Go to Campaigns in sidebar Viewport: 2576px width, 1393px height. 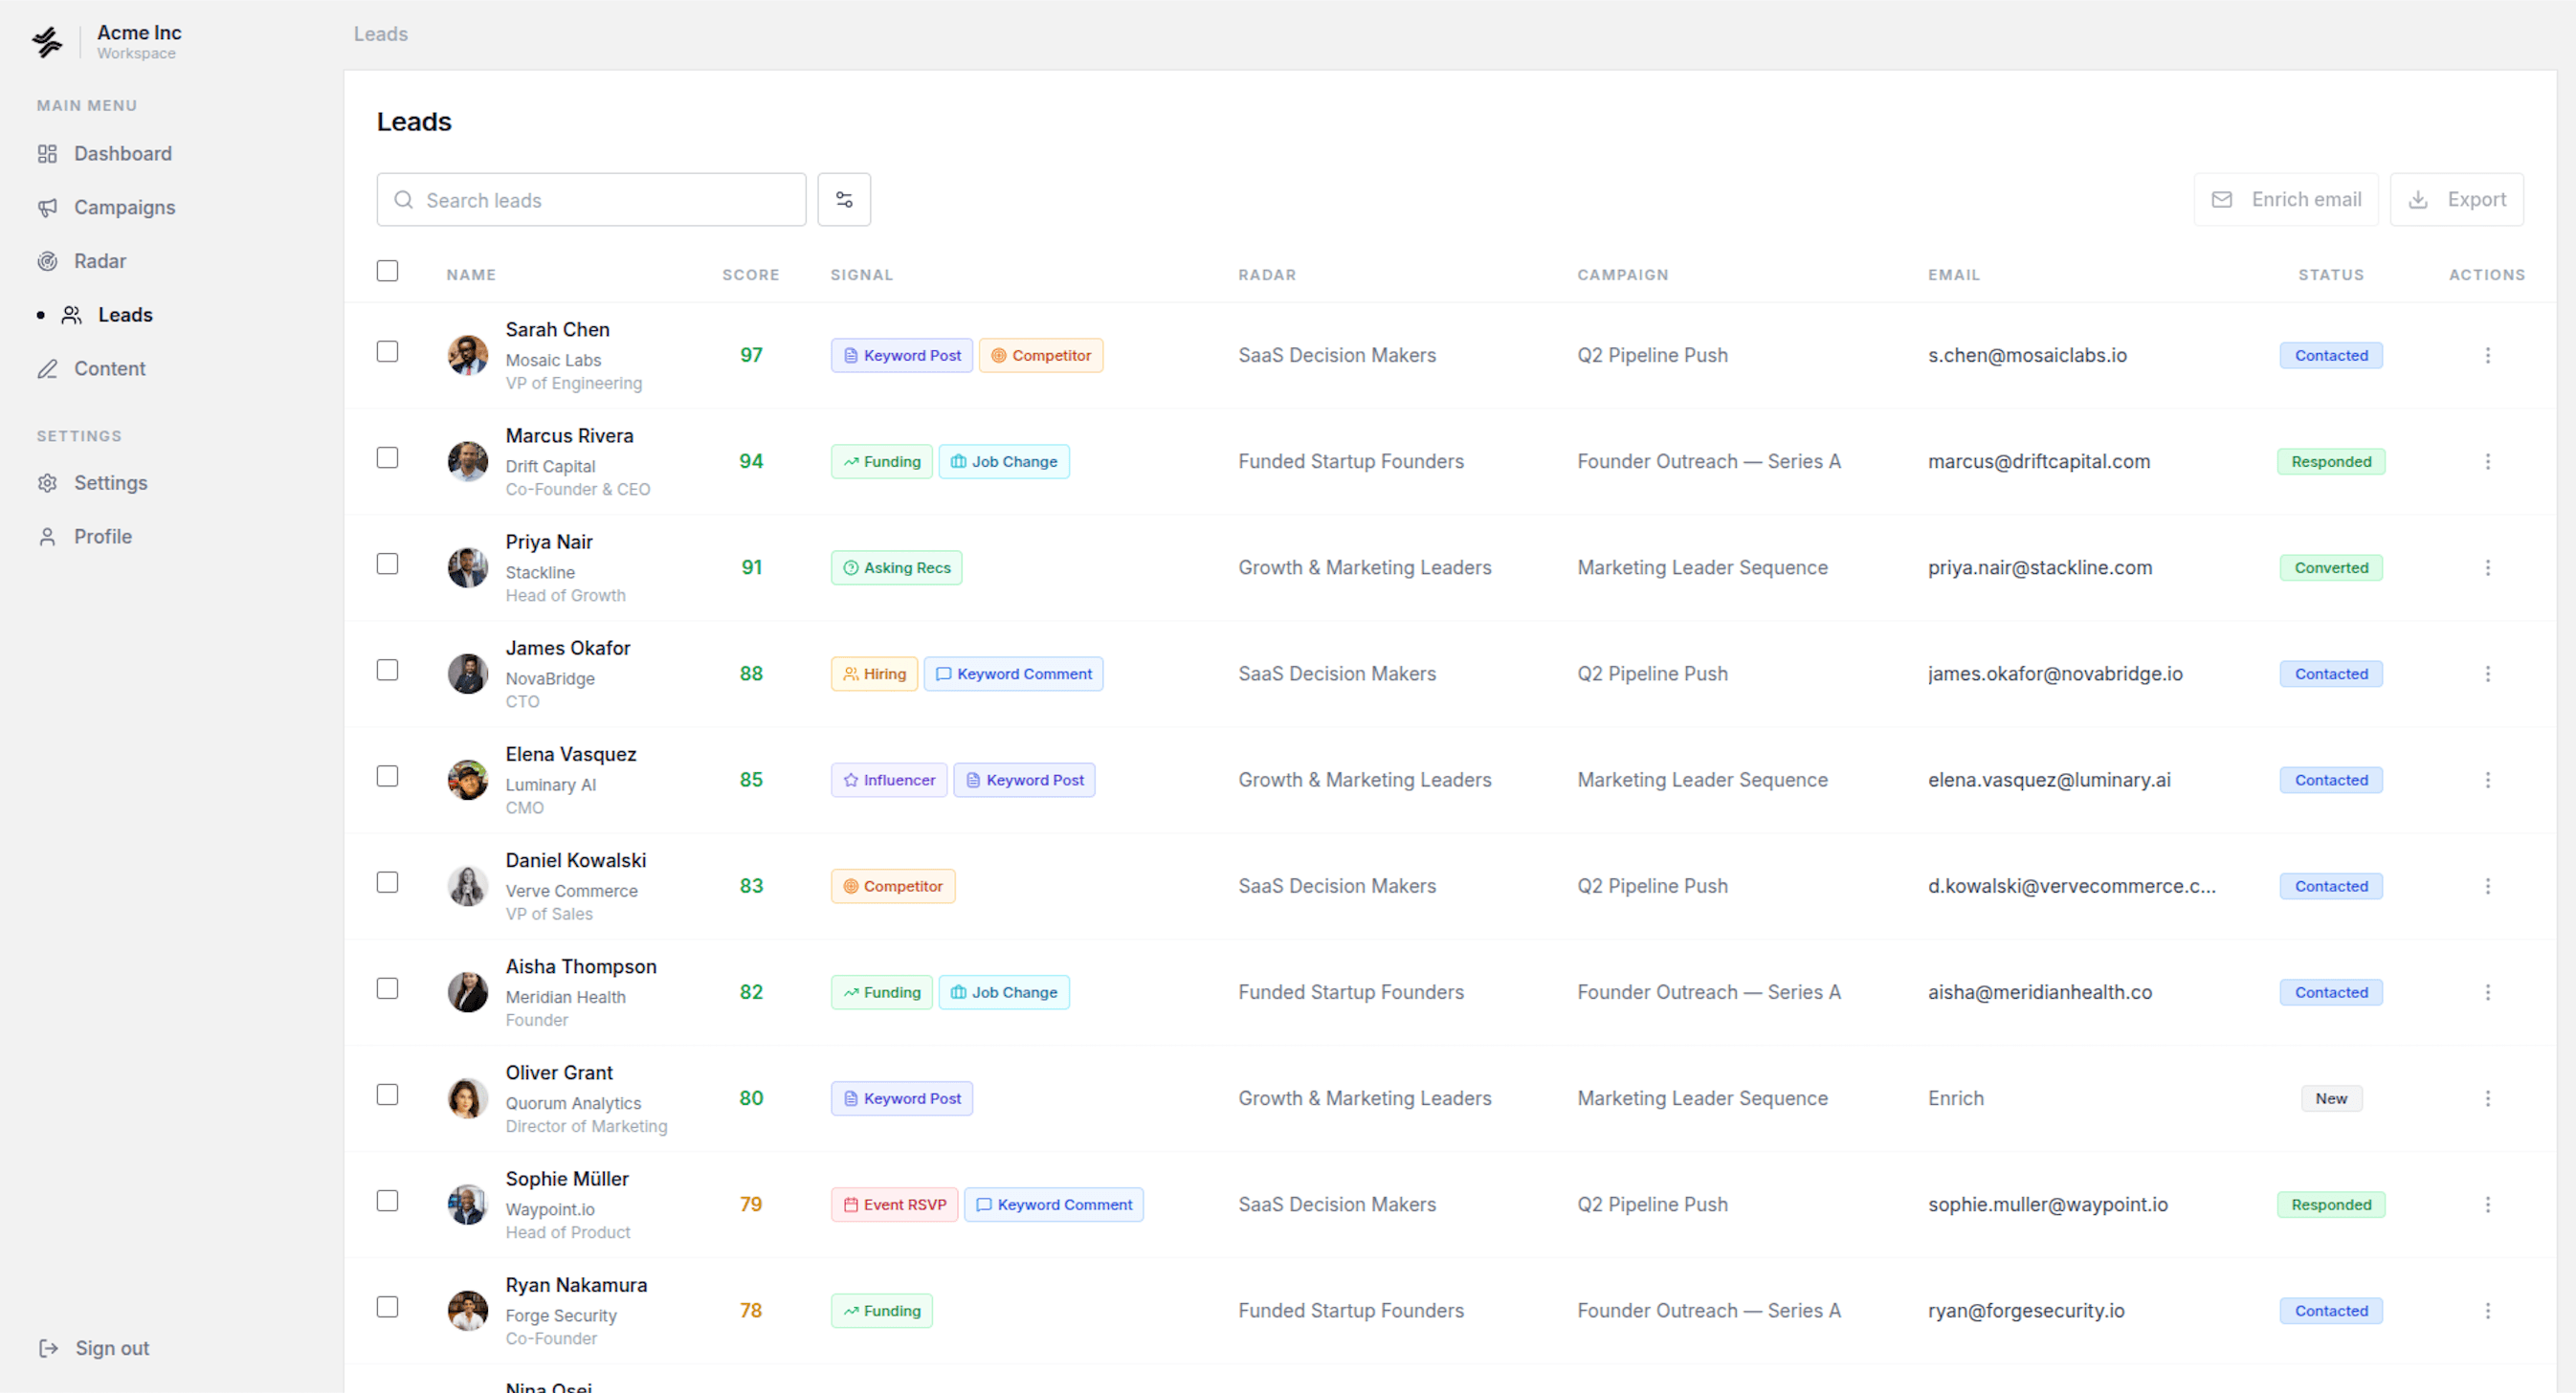[124, 208]
